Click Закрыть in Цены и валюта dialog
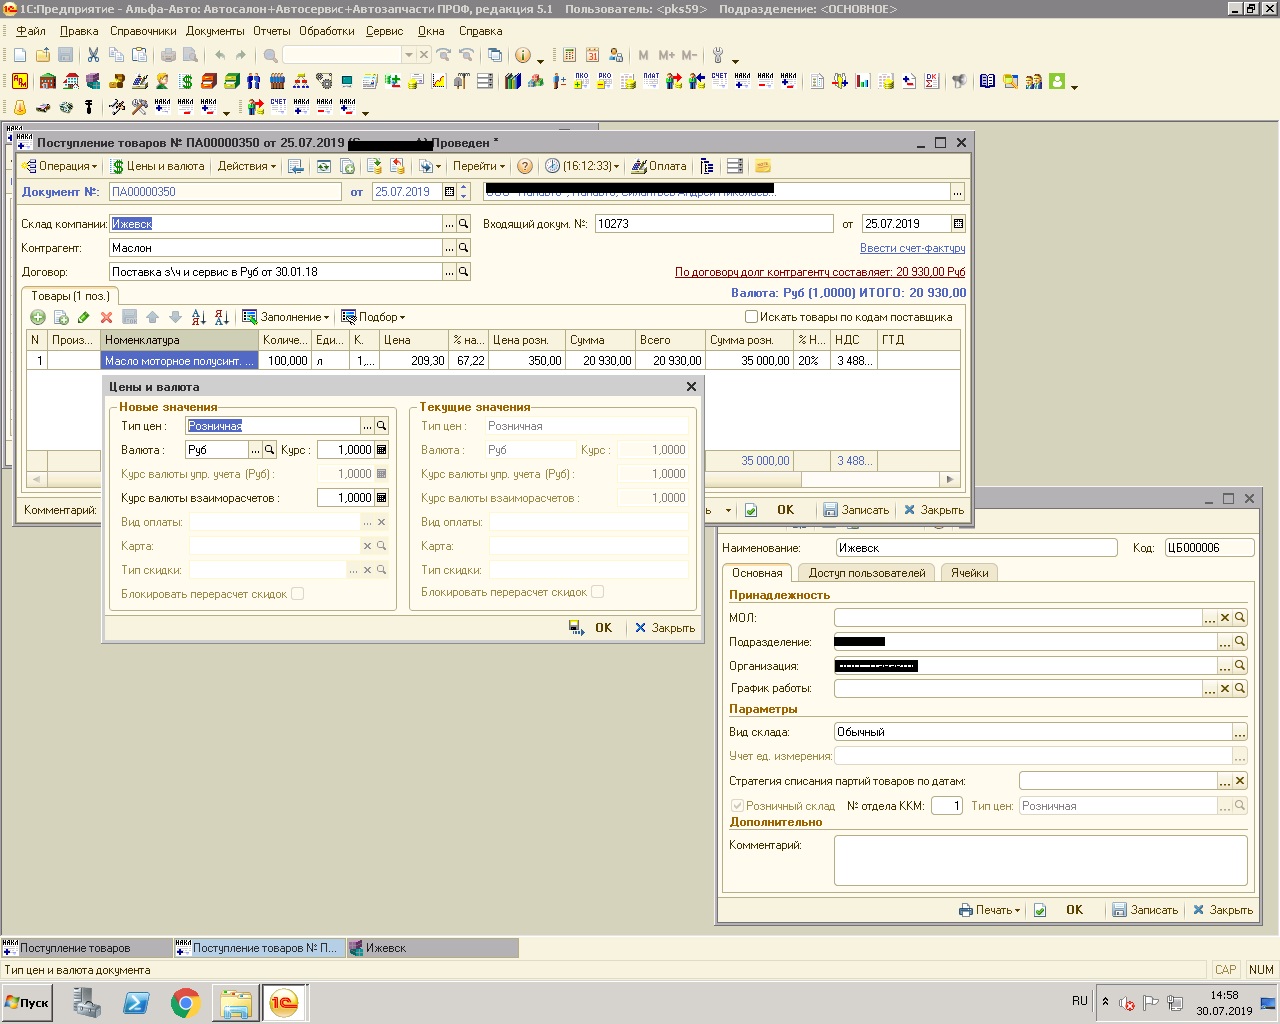Viewport: 1280px width, 1024px height. point(665,628)
